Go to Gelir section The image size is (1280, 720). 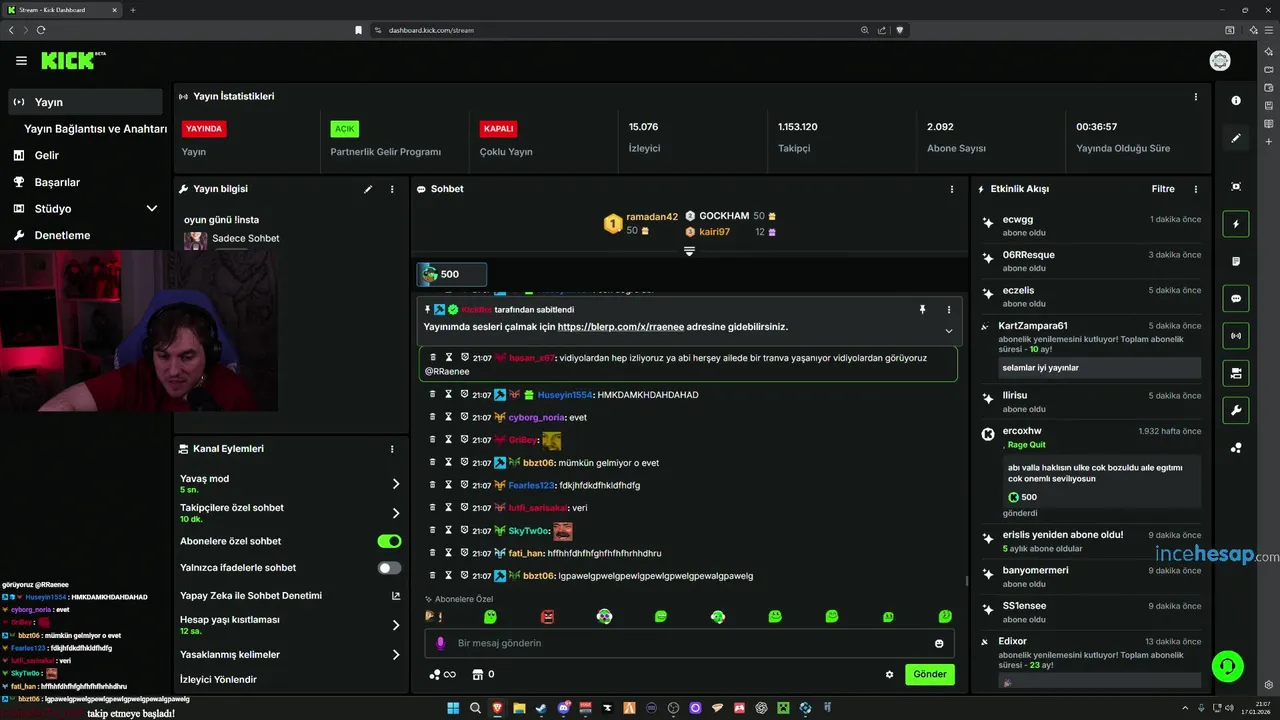(x=46, y=155)
